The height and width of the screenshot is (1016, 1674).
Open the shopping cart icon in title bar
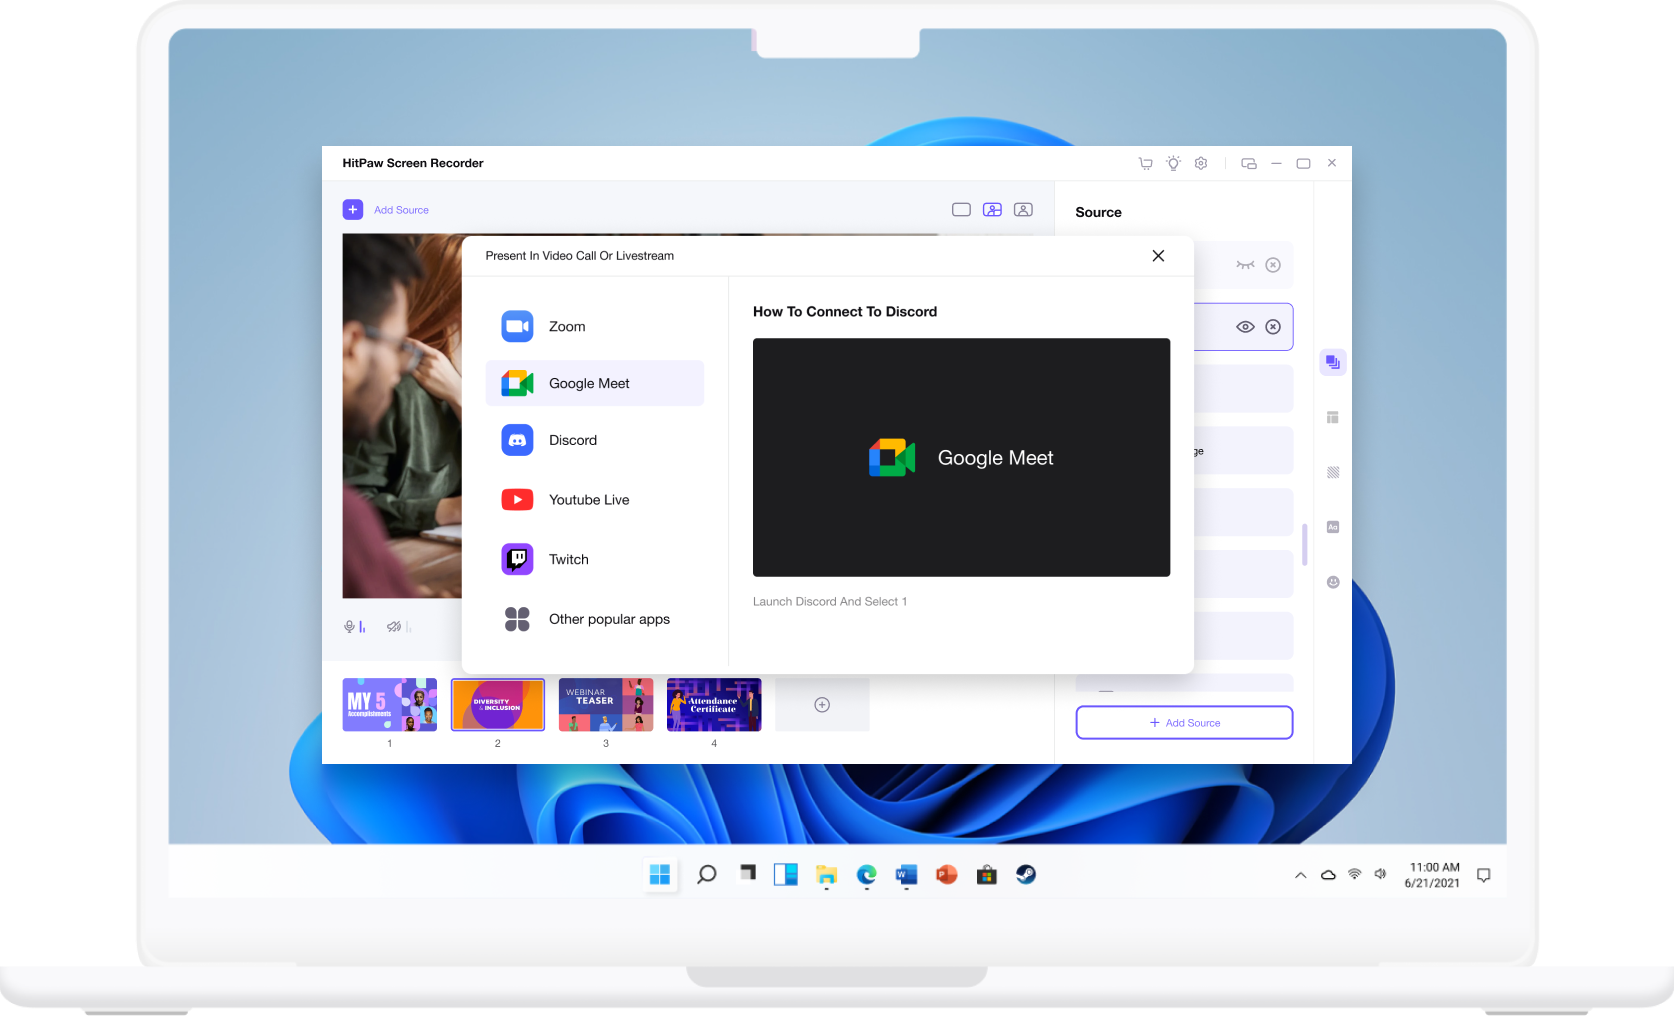1145,163
